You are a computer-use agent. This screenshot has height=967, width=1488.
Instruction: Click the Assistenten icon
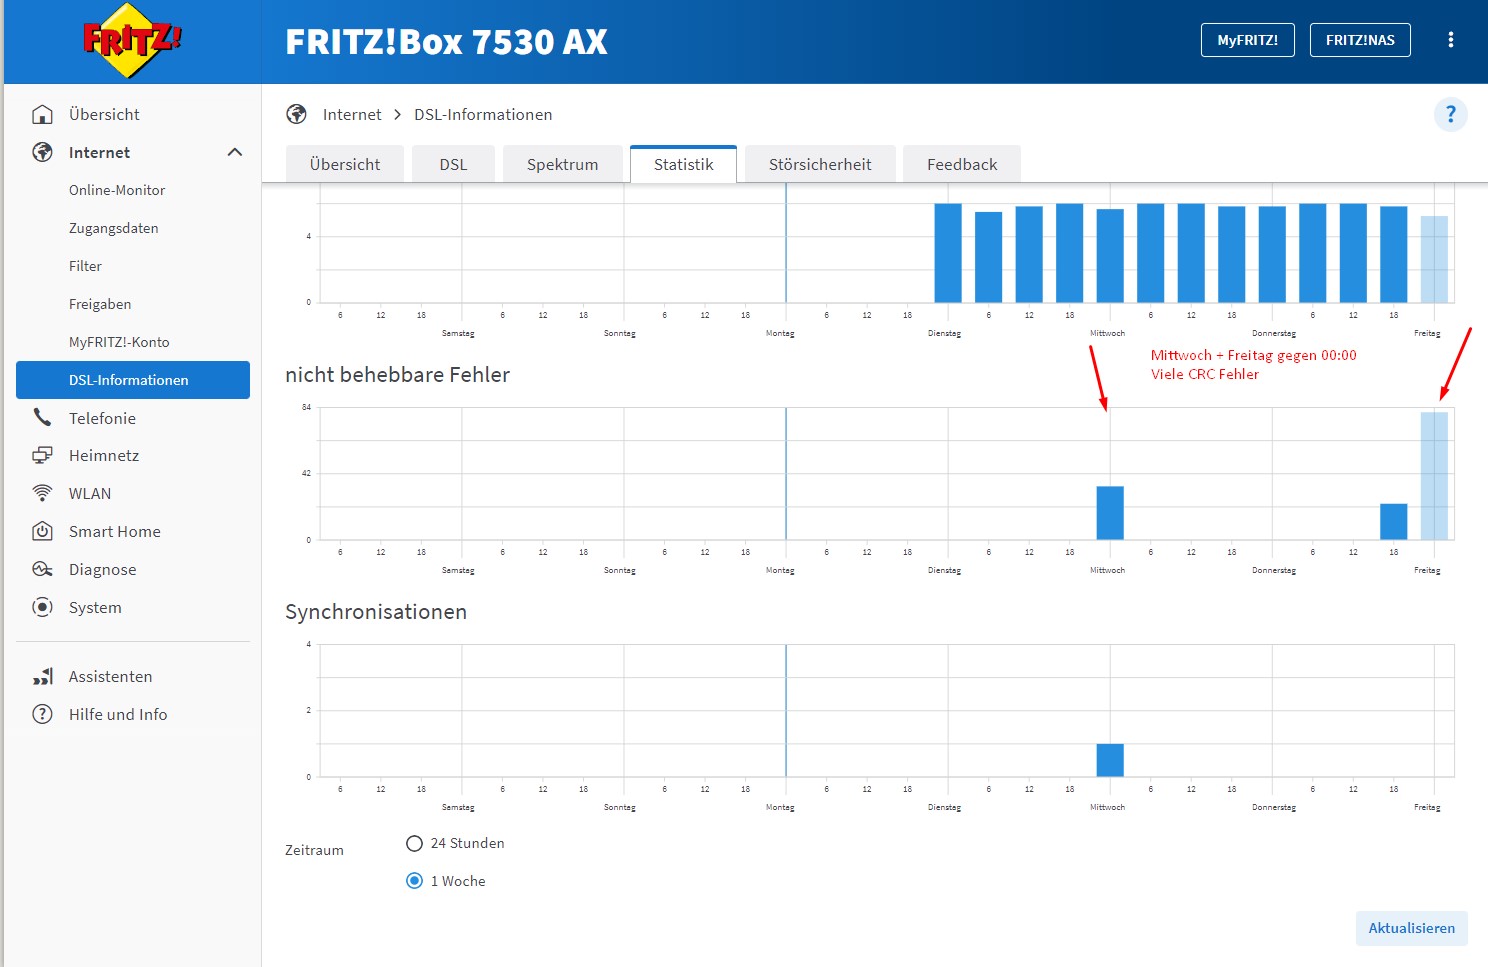[42, 676]
